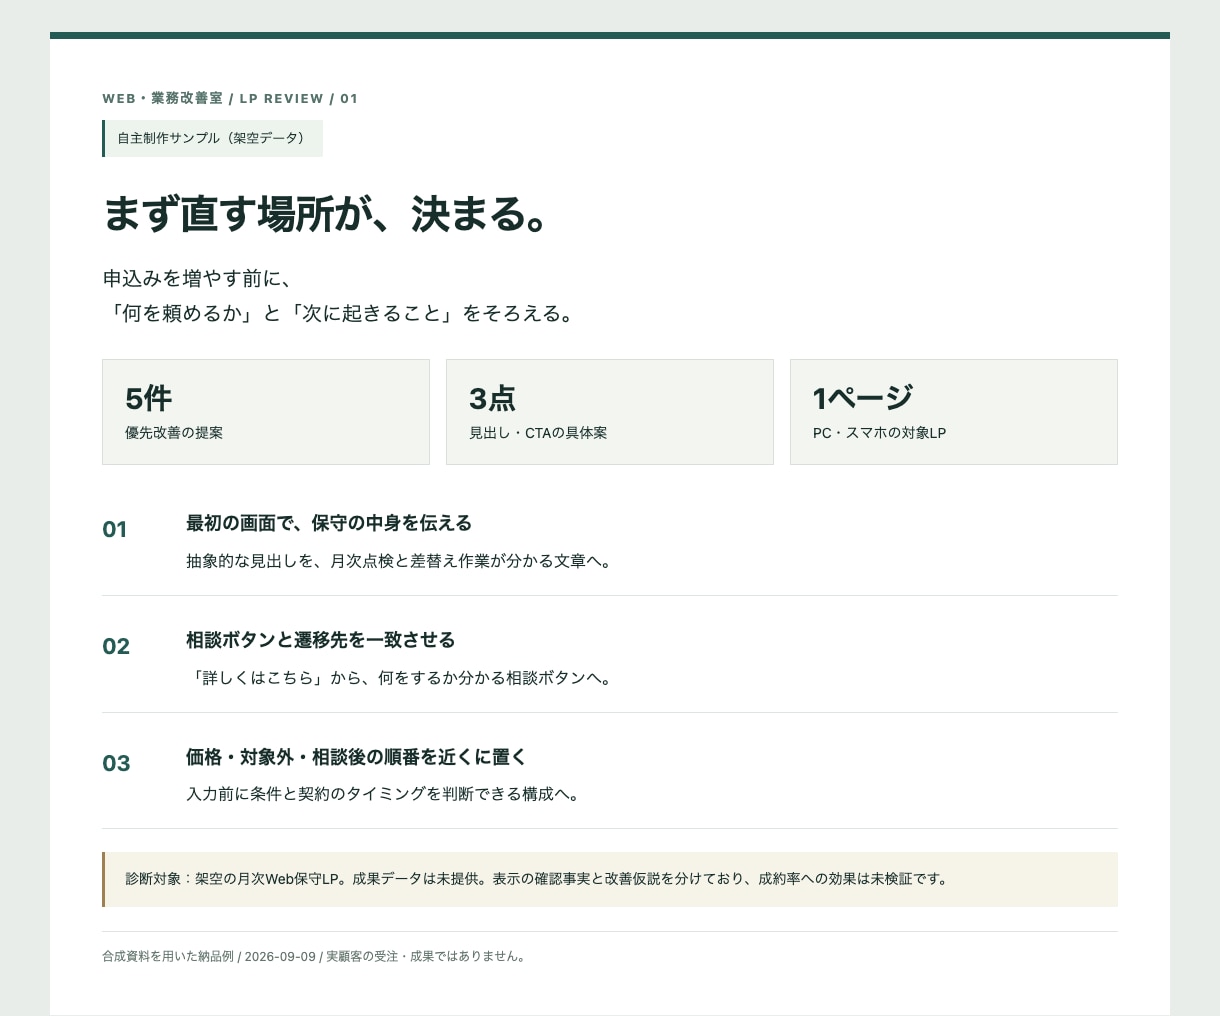Click the breadcrumb text 'WEB・業務改善室 / LP REVIEW / 01'
This screenshot has height=1016, width=1220.
(230, 99)
